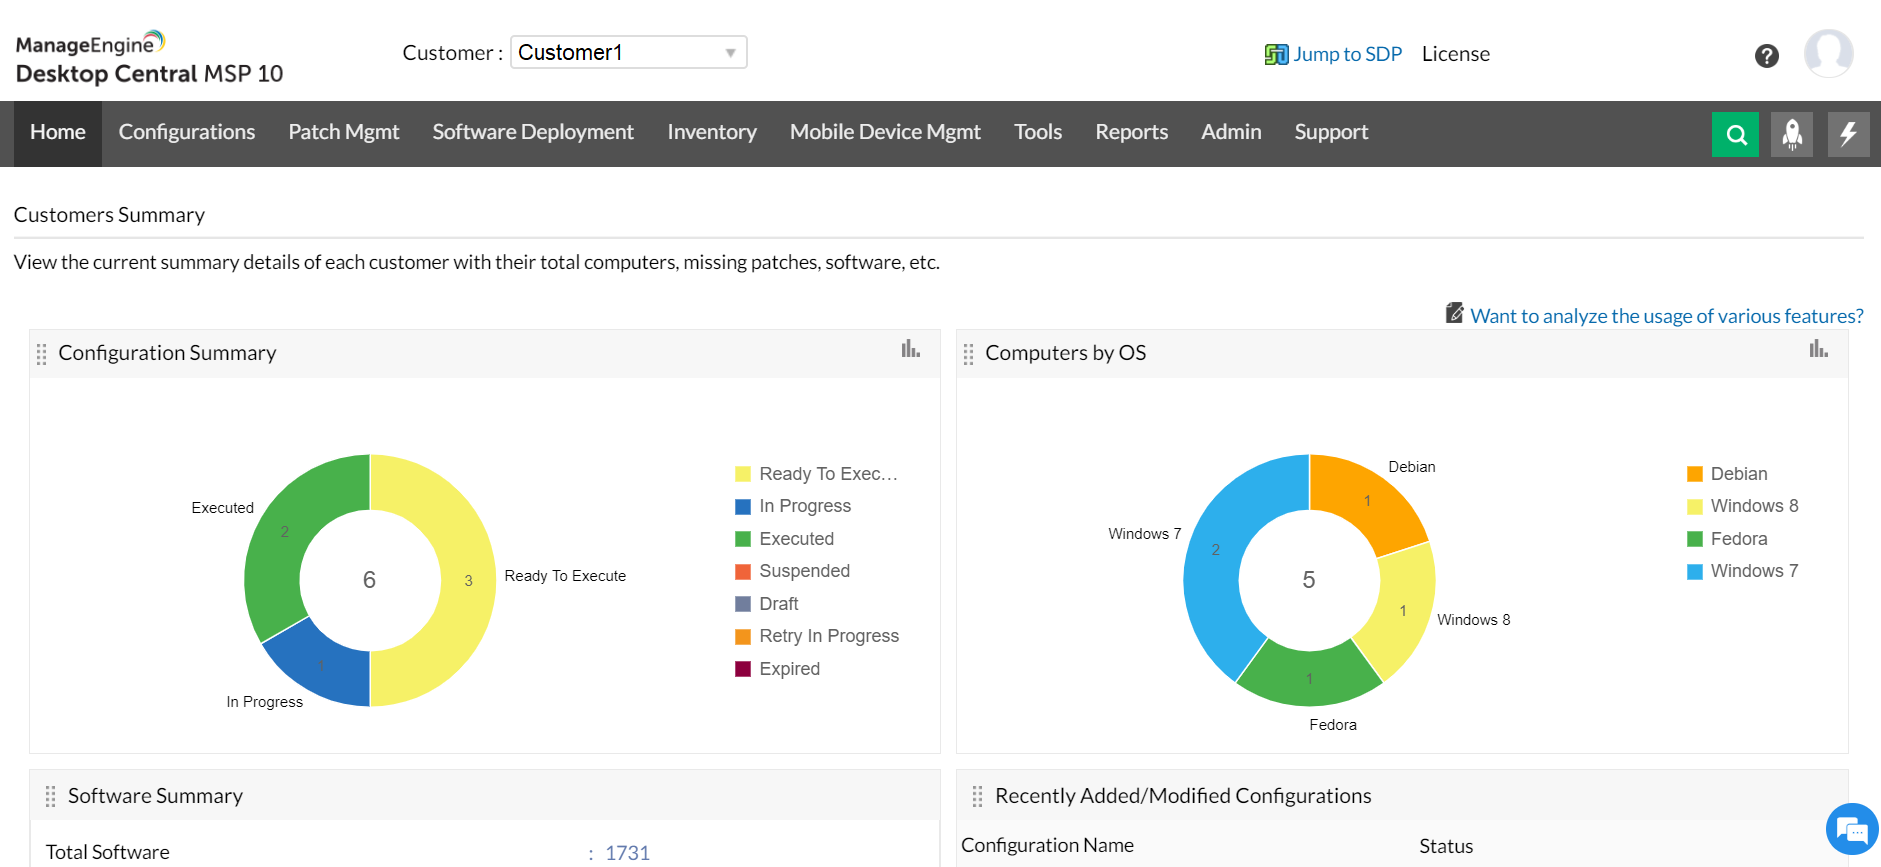Toggle Ready To Execute legend entry
This screenshot has width=1881, height=867.
point(827,474)
